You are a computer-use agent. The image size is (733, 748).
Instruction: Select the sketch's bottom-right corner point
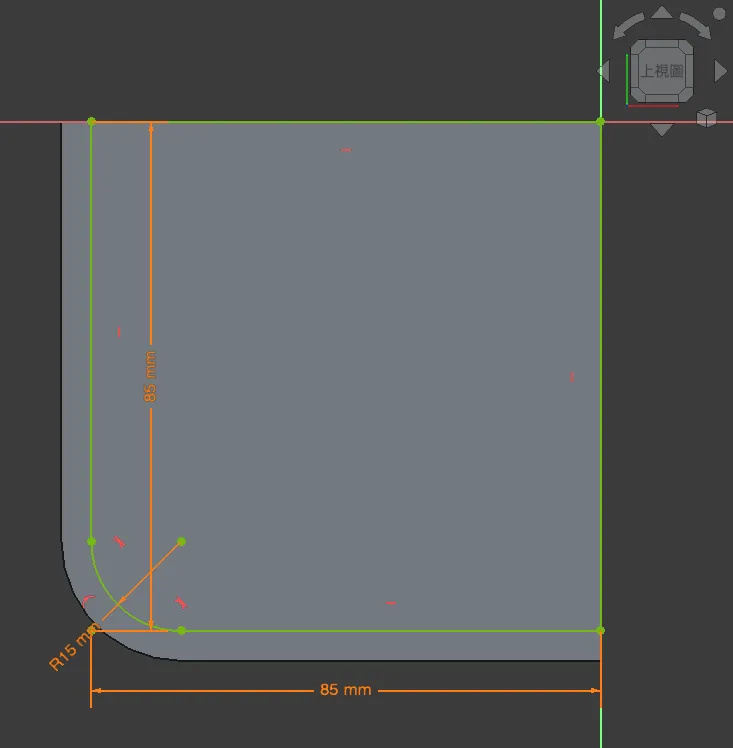pos(600,630)
